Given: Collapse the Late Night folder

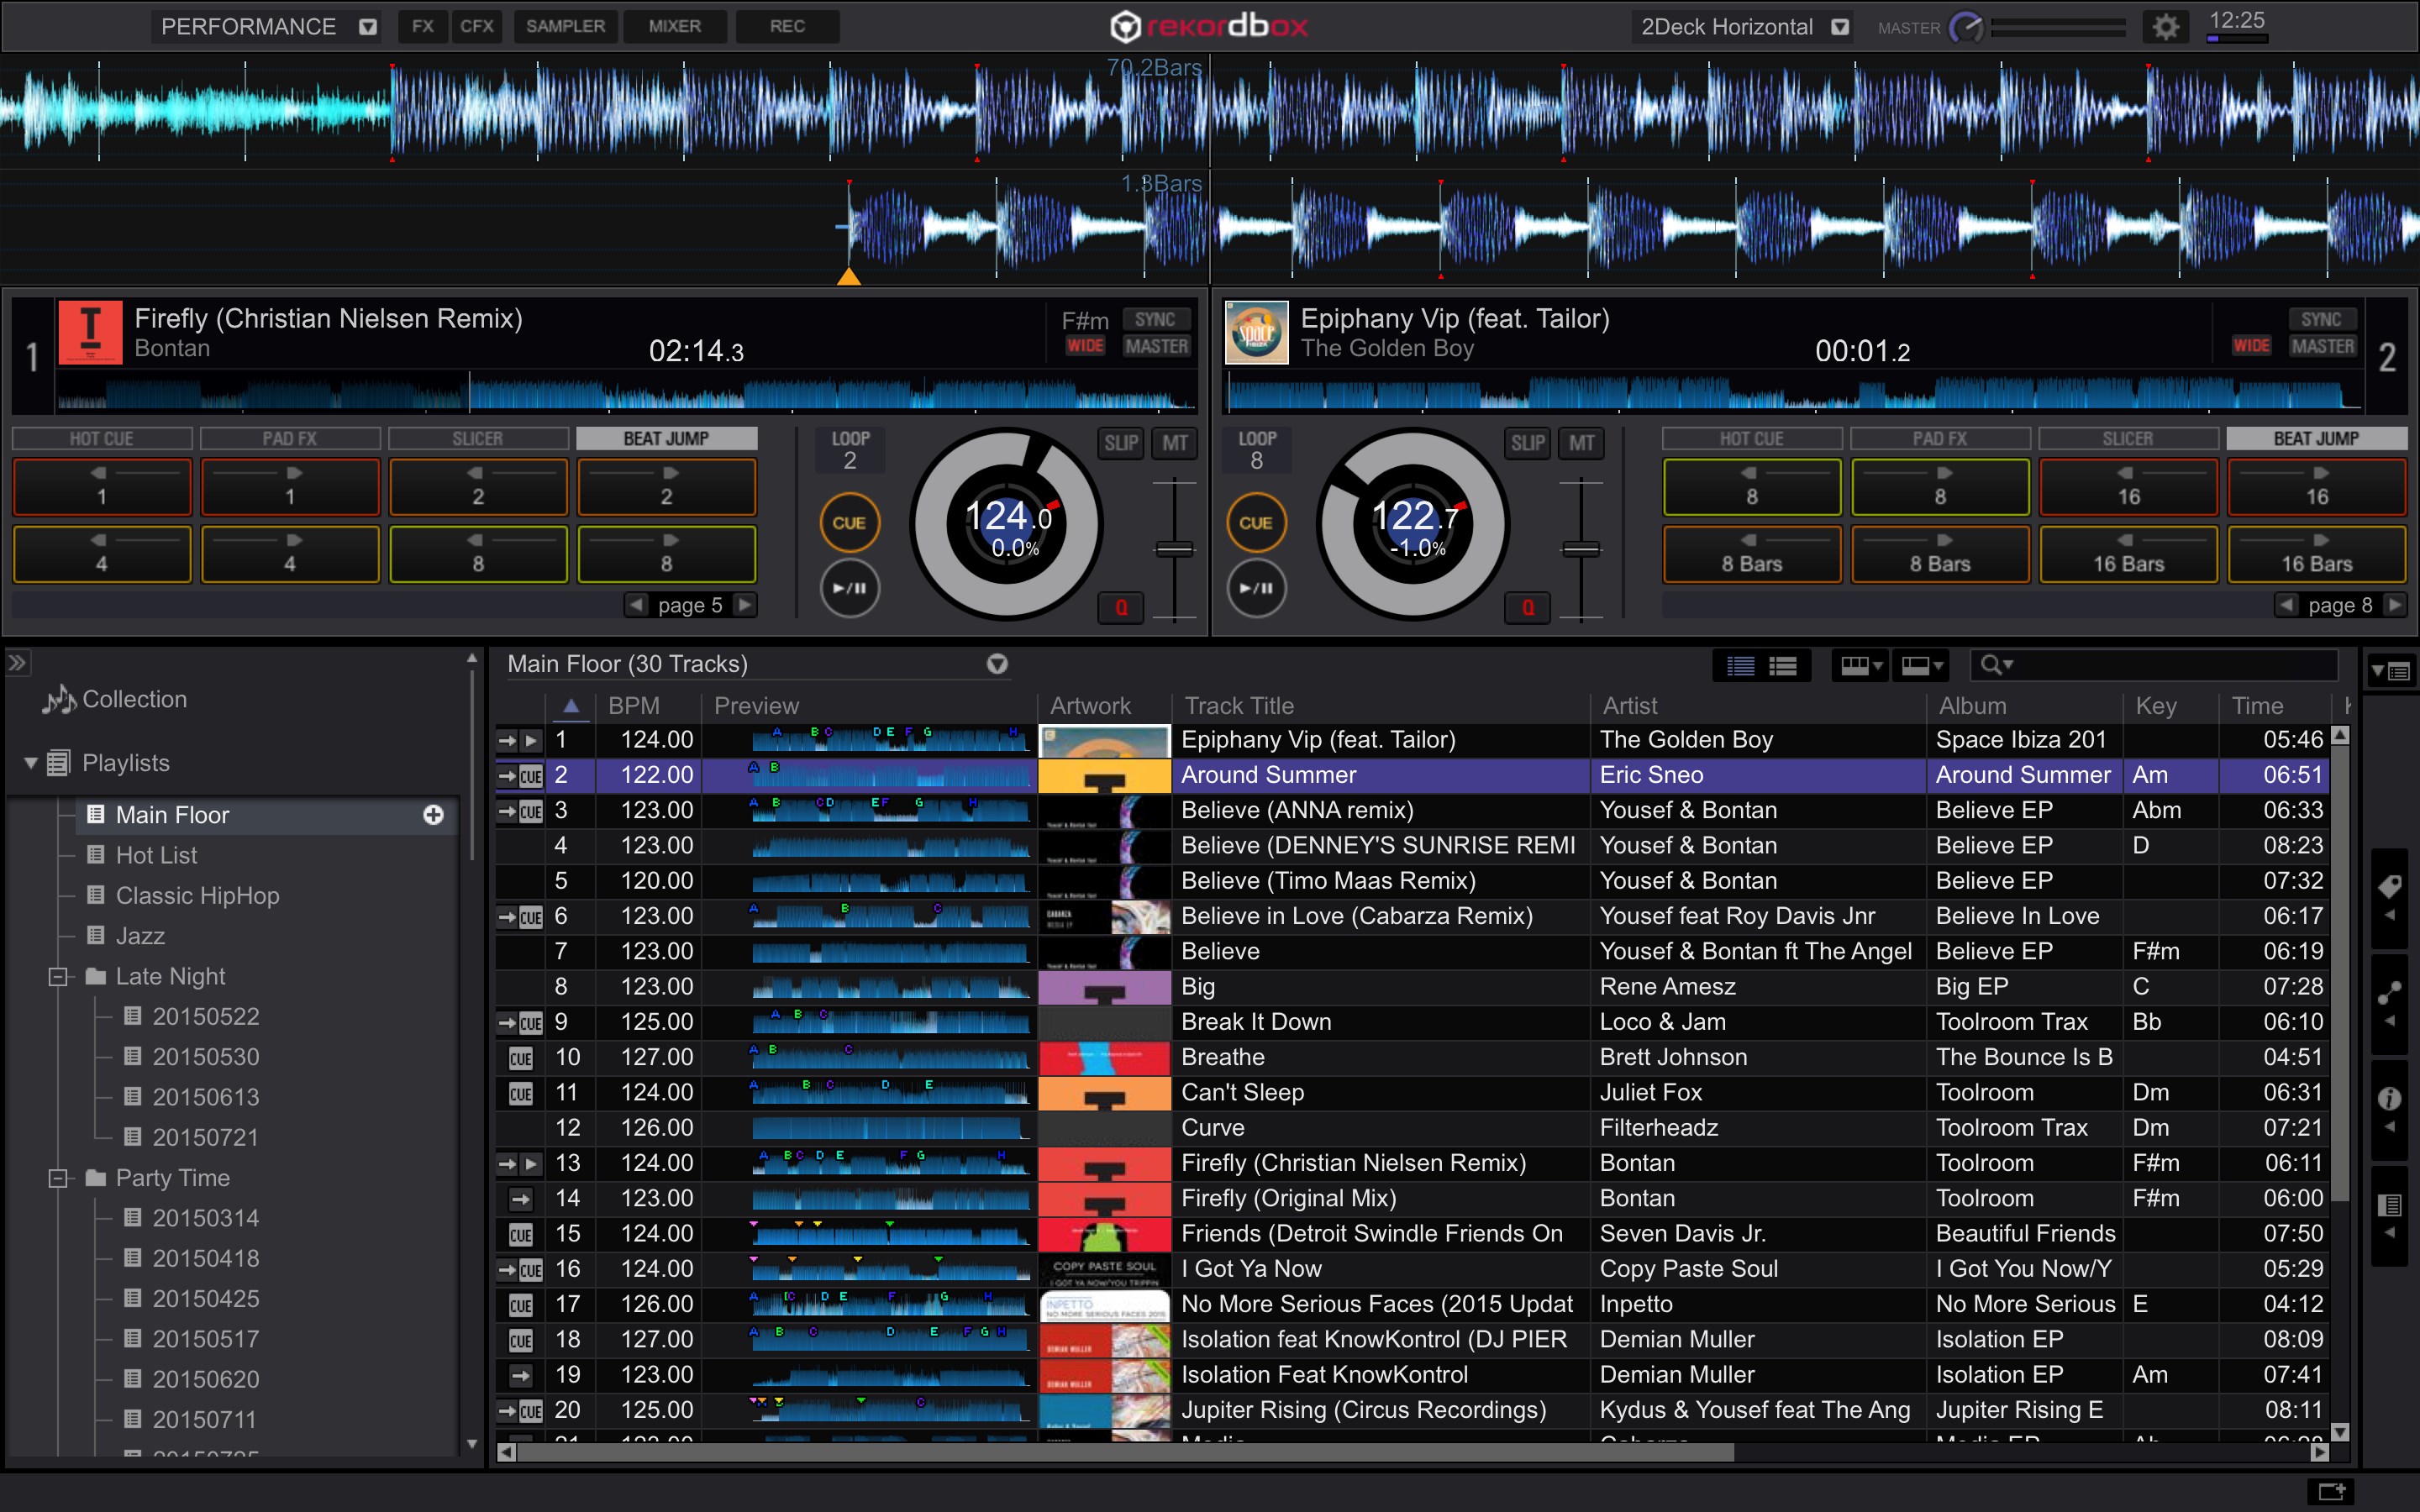Looking at the screenshot, I should pyautogui.click(x=58, y=976).
